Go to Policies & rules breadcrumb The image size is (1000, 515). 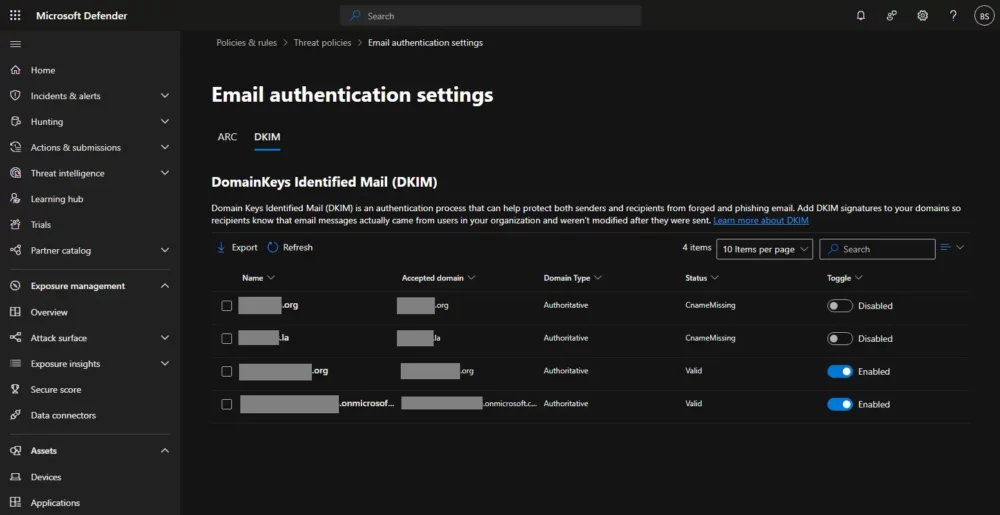click(x=247, y=43)
